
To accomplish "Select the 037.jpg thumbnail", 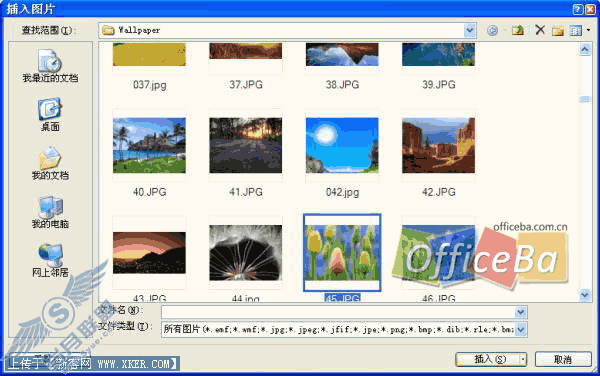I will point(149,54).
